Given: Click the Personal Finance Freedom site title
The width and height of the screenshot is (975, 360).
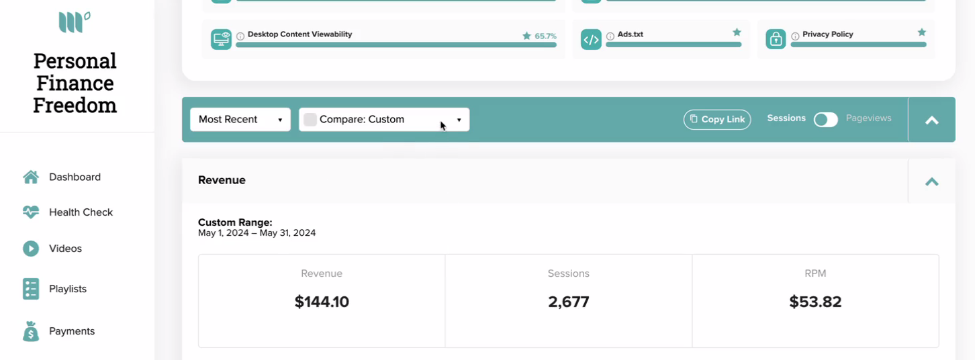Looking at the screenshot, I should [x=75, y=83].
